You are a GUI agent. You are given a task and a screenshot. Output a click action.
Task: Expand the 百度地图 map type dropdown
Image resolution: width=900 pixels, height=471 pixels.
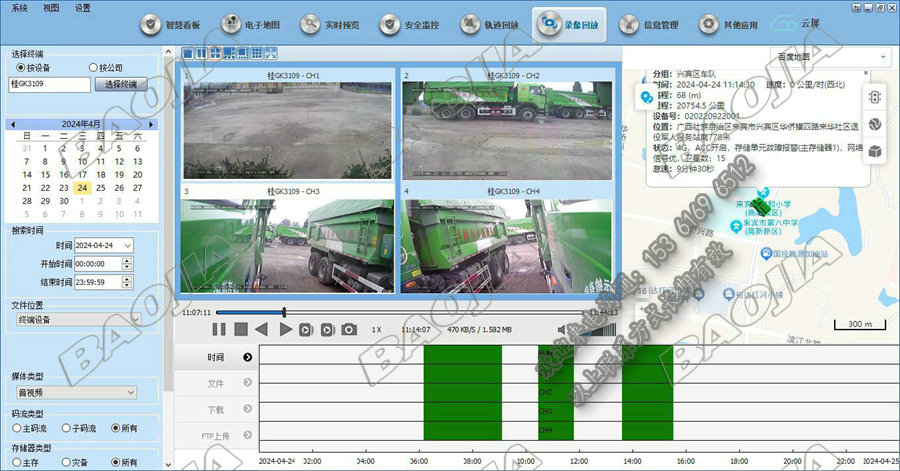tap(821, 57)
